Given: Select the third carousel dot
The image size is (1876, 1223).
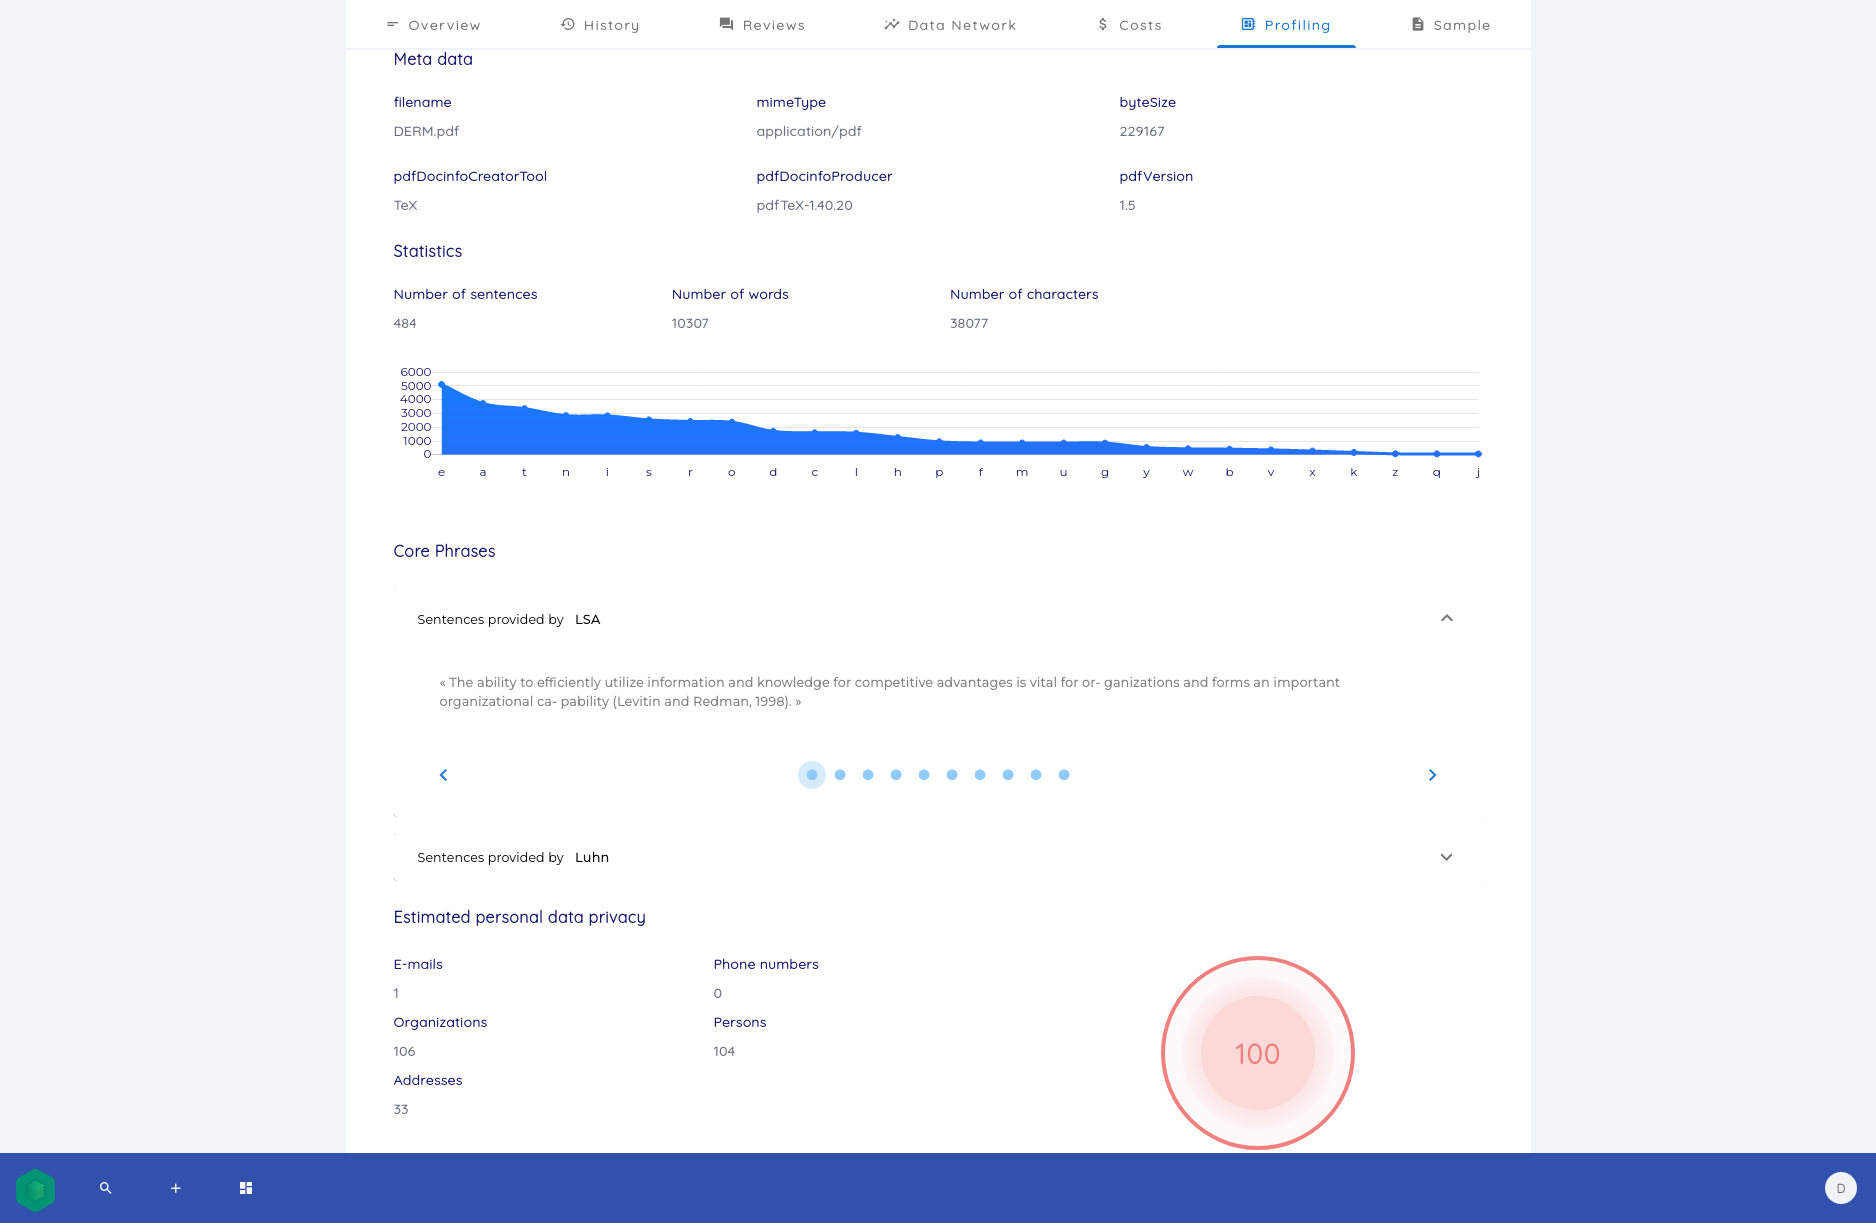Looking at the screenshot, I should [868, 775].
